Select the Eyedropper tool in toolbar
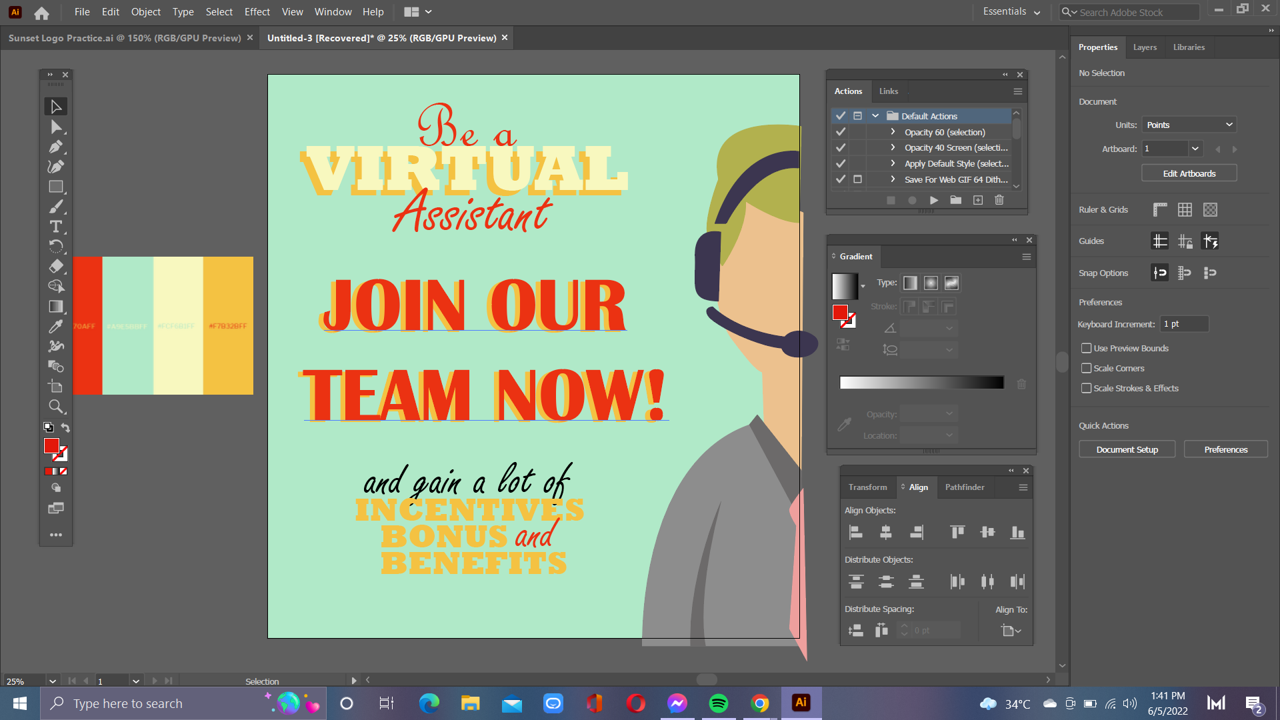The height and width of the screenshot is (720, 1280). click(56, 327)
